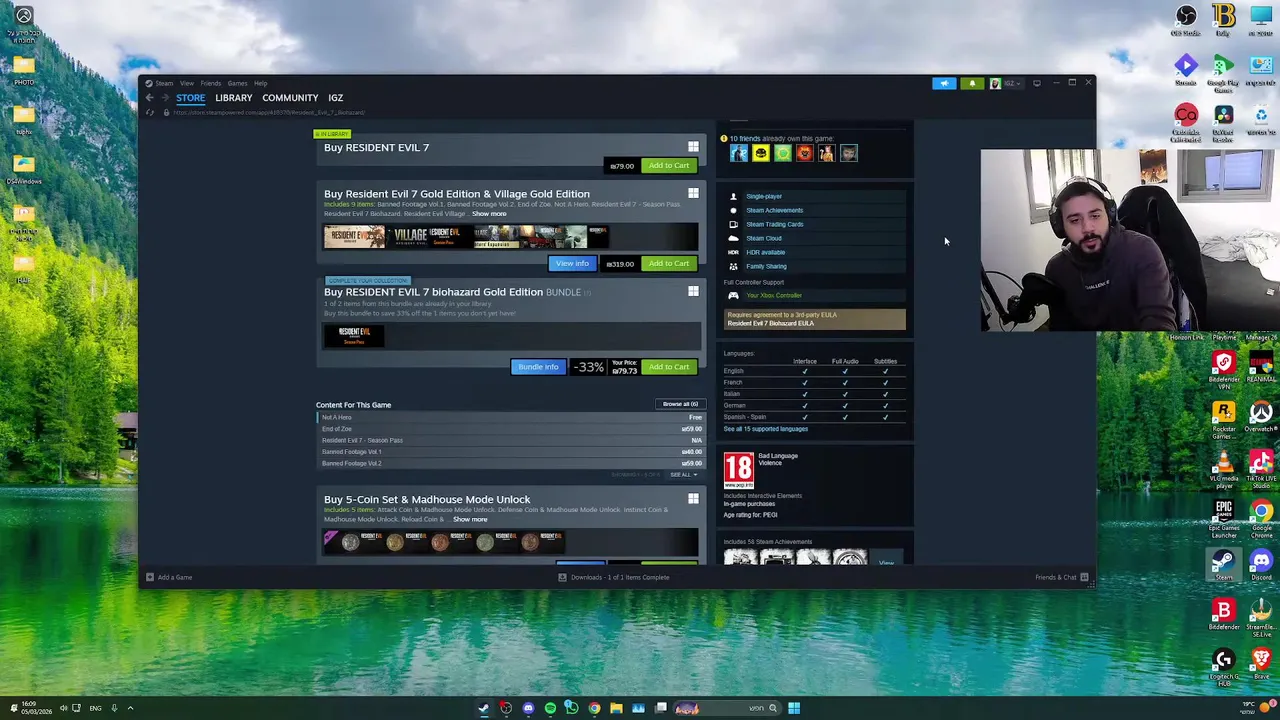Click the friend avatar with cat ears
The width and height of the screenshot is (1280, 720).
826,153
